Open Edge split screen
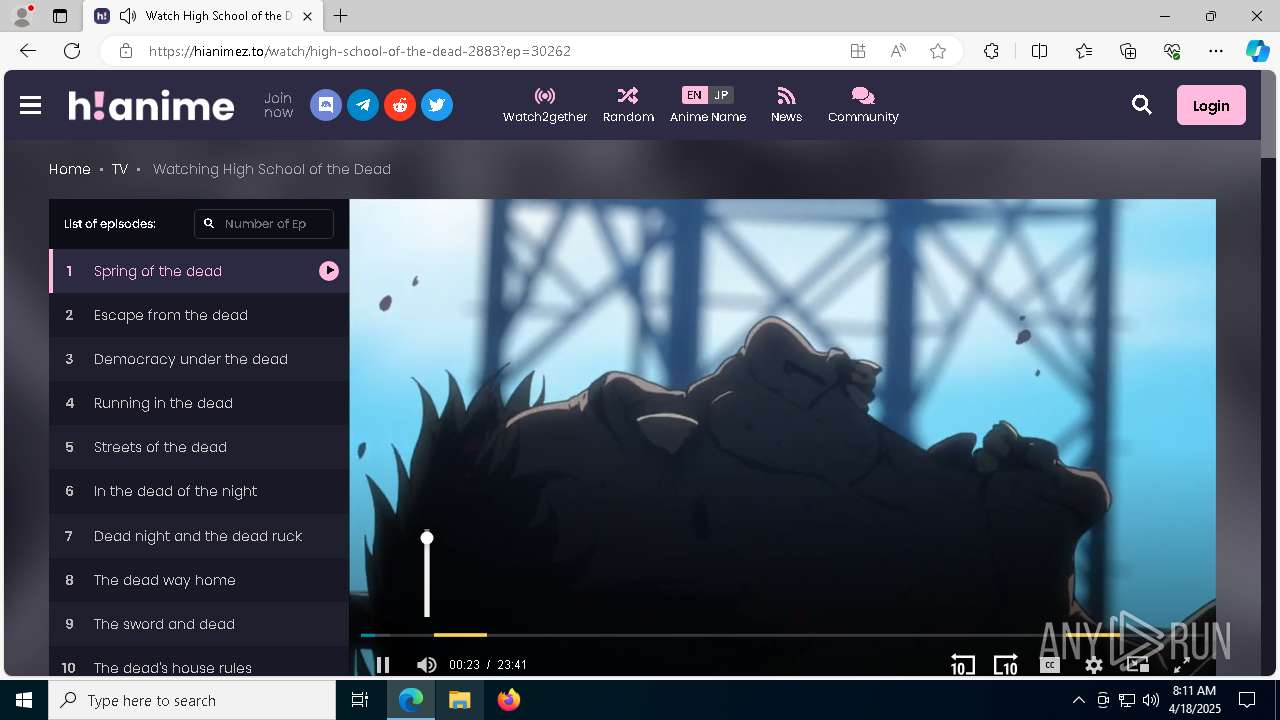The image size is (1280, 720). tap(1039, 51)
